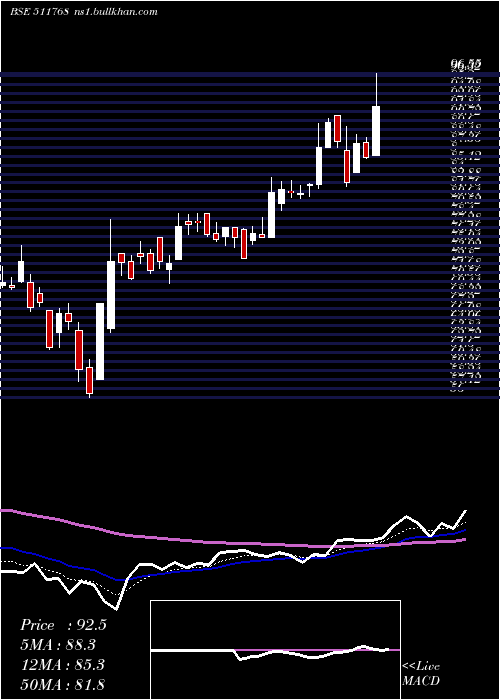Select the Price : 92.5 readout

(x=63, y=625)
